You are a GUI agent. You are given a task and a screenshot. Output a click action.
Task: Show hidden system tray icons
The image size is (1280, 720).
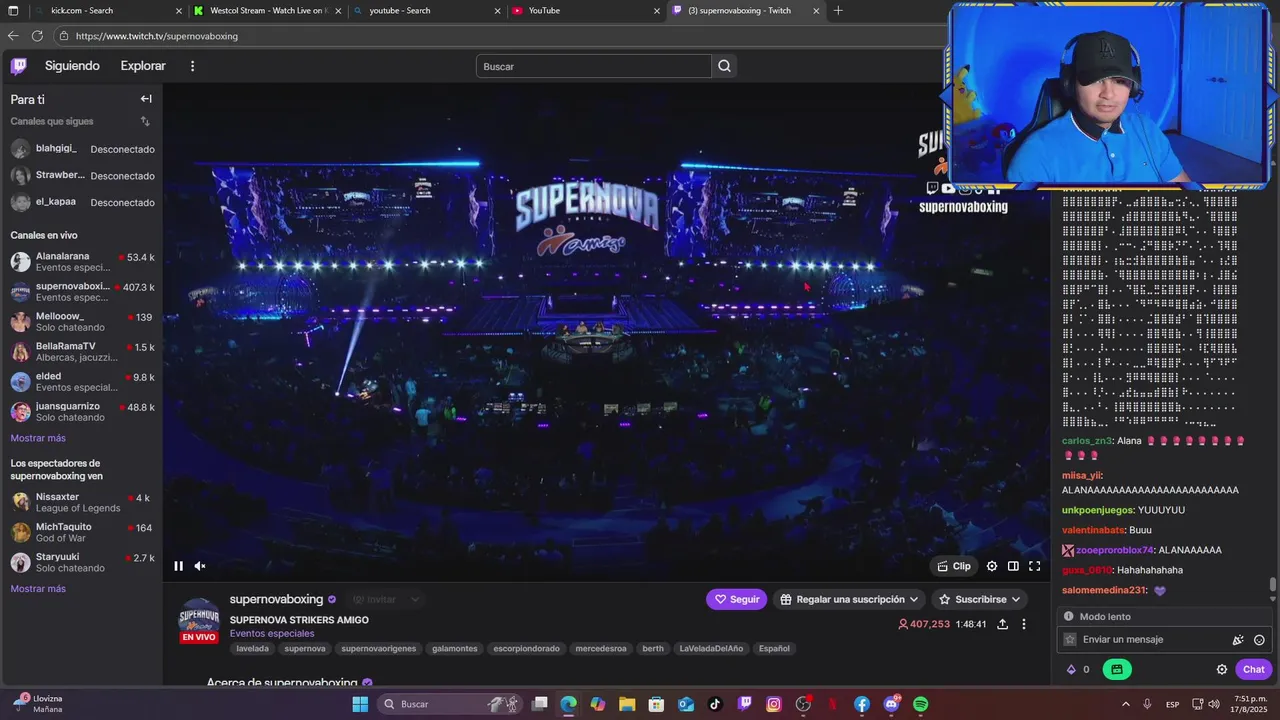pyautogui.click(x=1126, y=704)
